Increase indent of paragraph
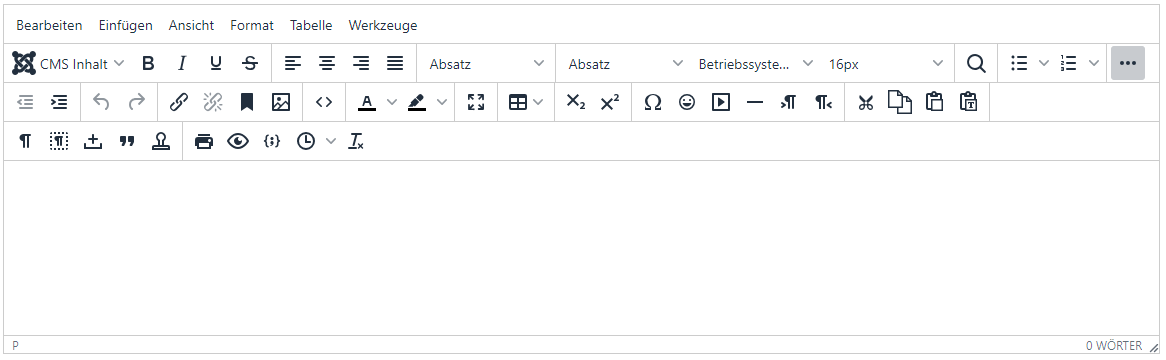 coord(59,103)
